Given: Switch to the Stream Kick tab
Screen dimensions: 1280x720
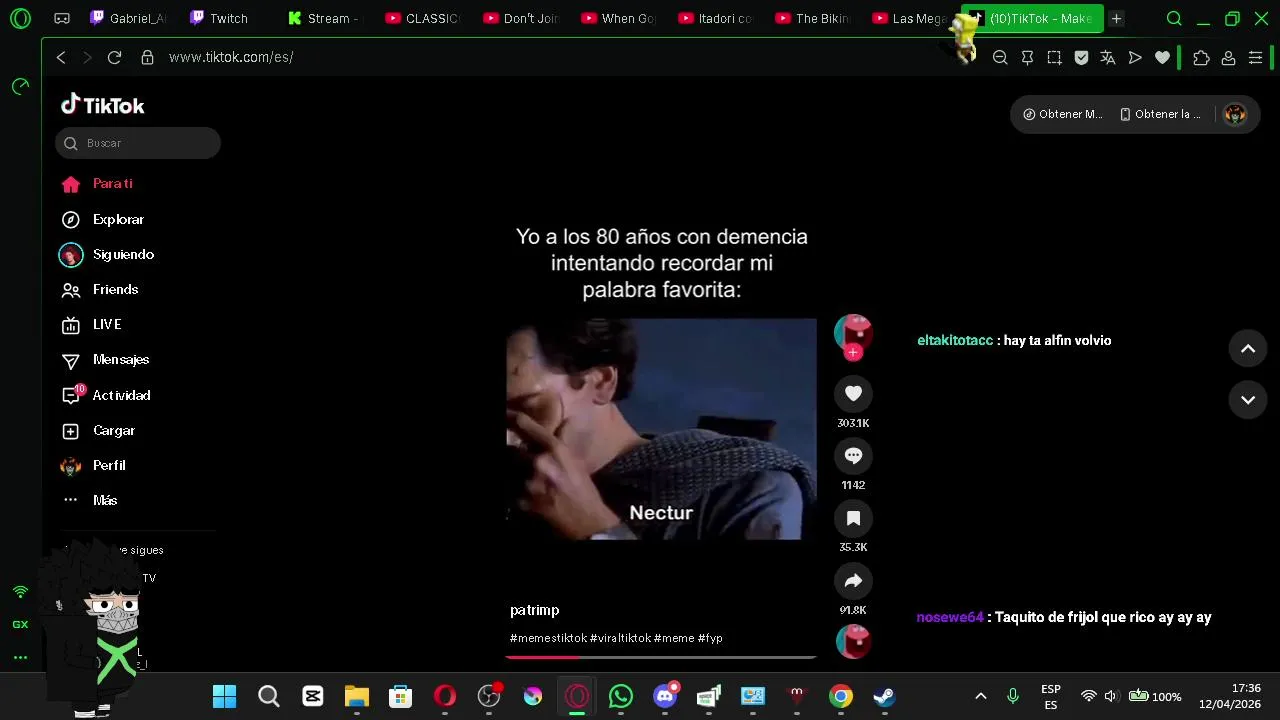Looking at the screenshot, I should 324,18.
